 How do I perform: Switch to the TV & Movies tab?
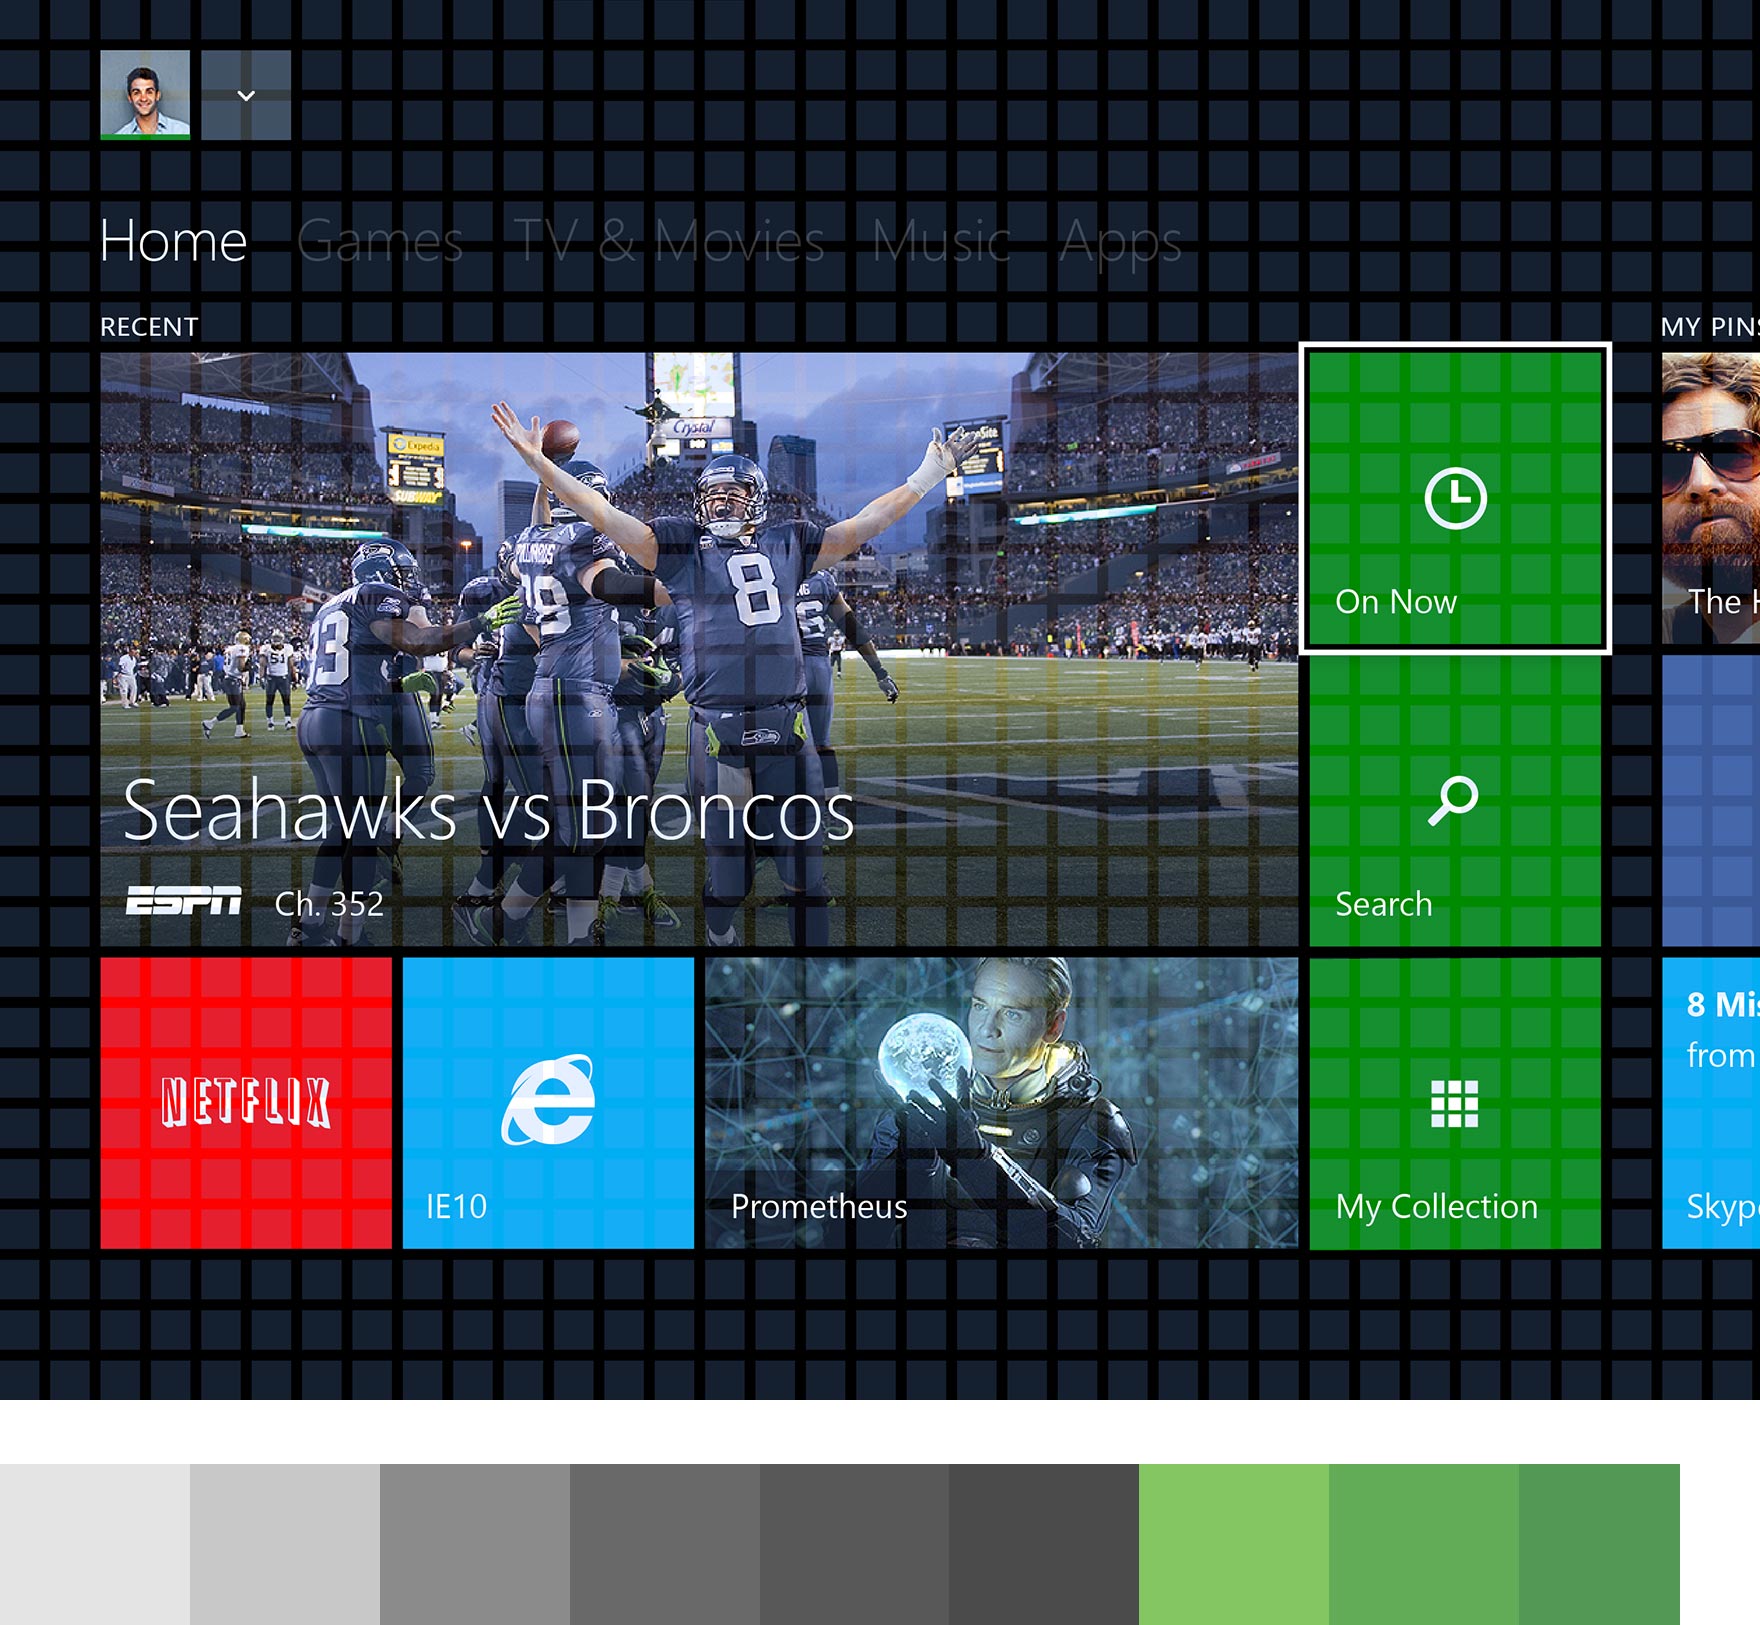669,242
